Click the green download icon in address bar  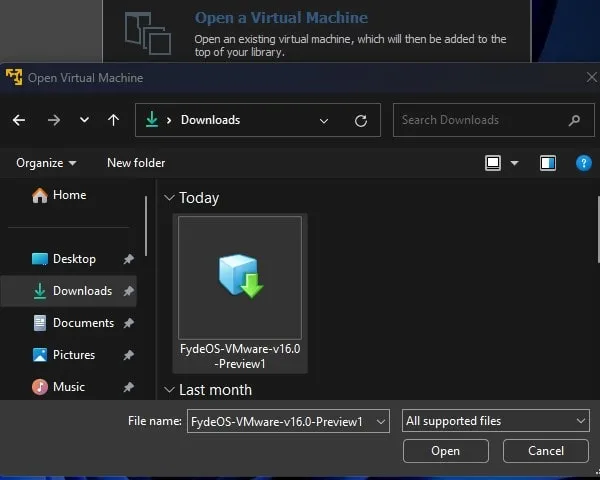click(152, 119)
